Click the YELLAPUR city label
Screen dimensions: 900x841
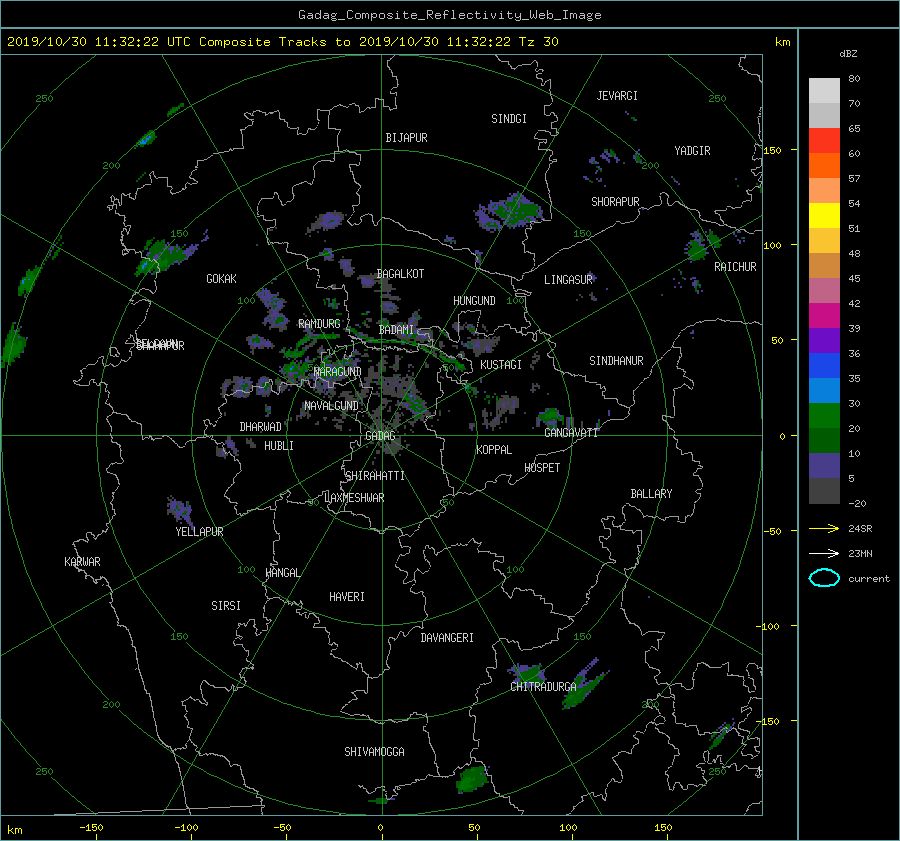199,532
